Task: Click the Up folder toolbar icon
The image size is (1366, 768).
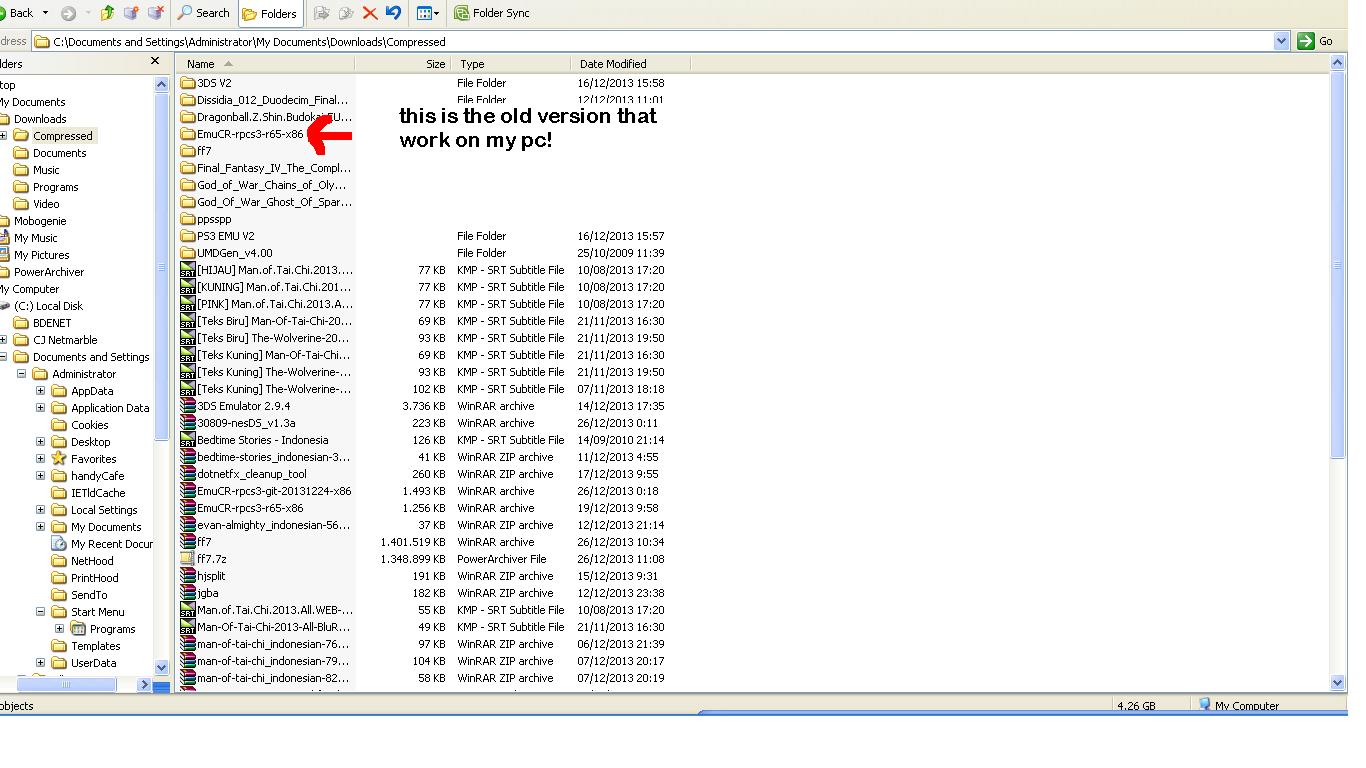Action: 107,13
